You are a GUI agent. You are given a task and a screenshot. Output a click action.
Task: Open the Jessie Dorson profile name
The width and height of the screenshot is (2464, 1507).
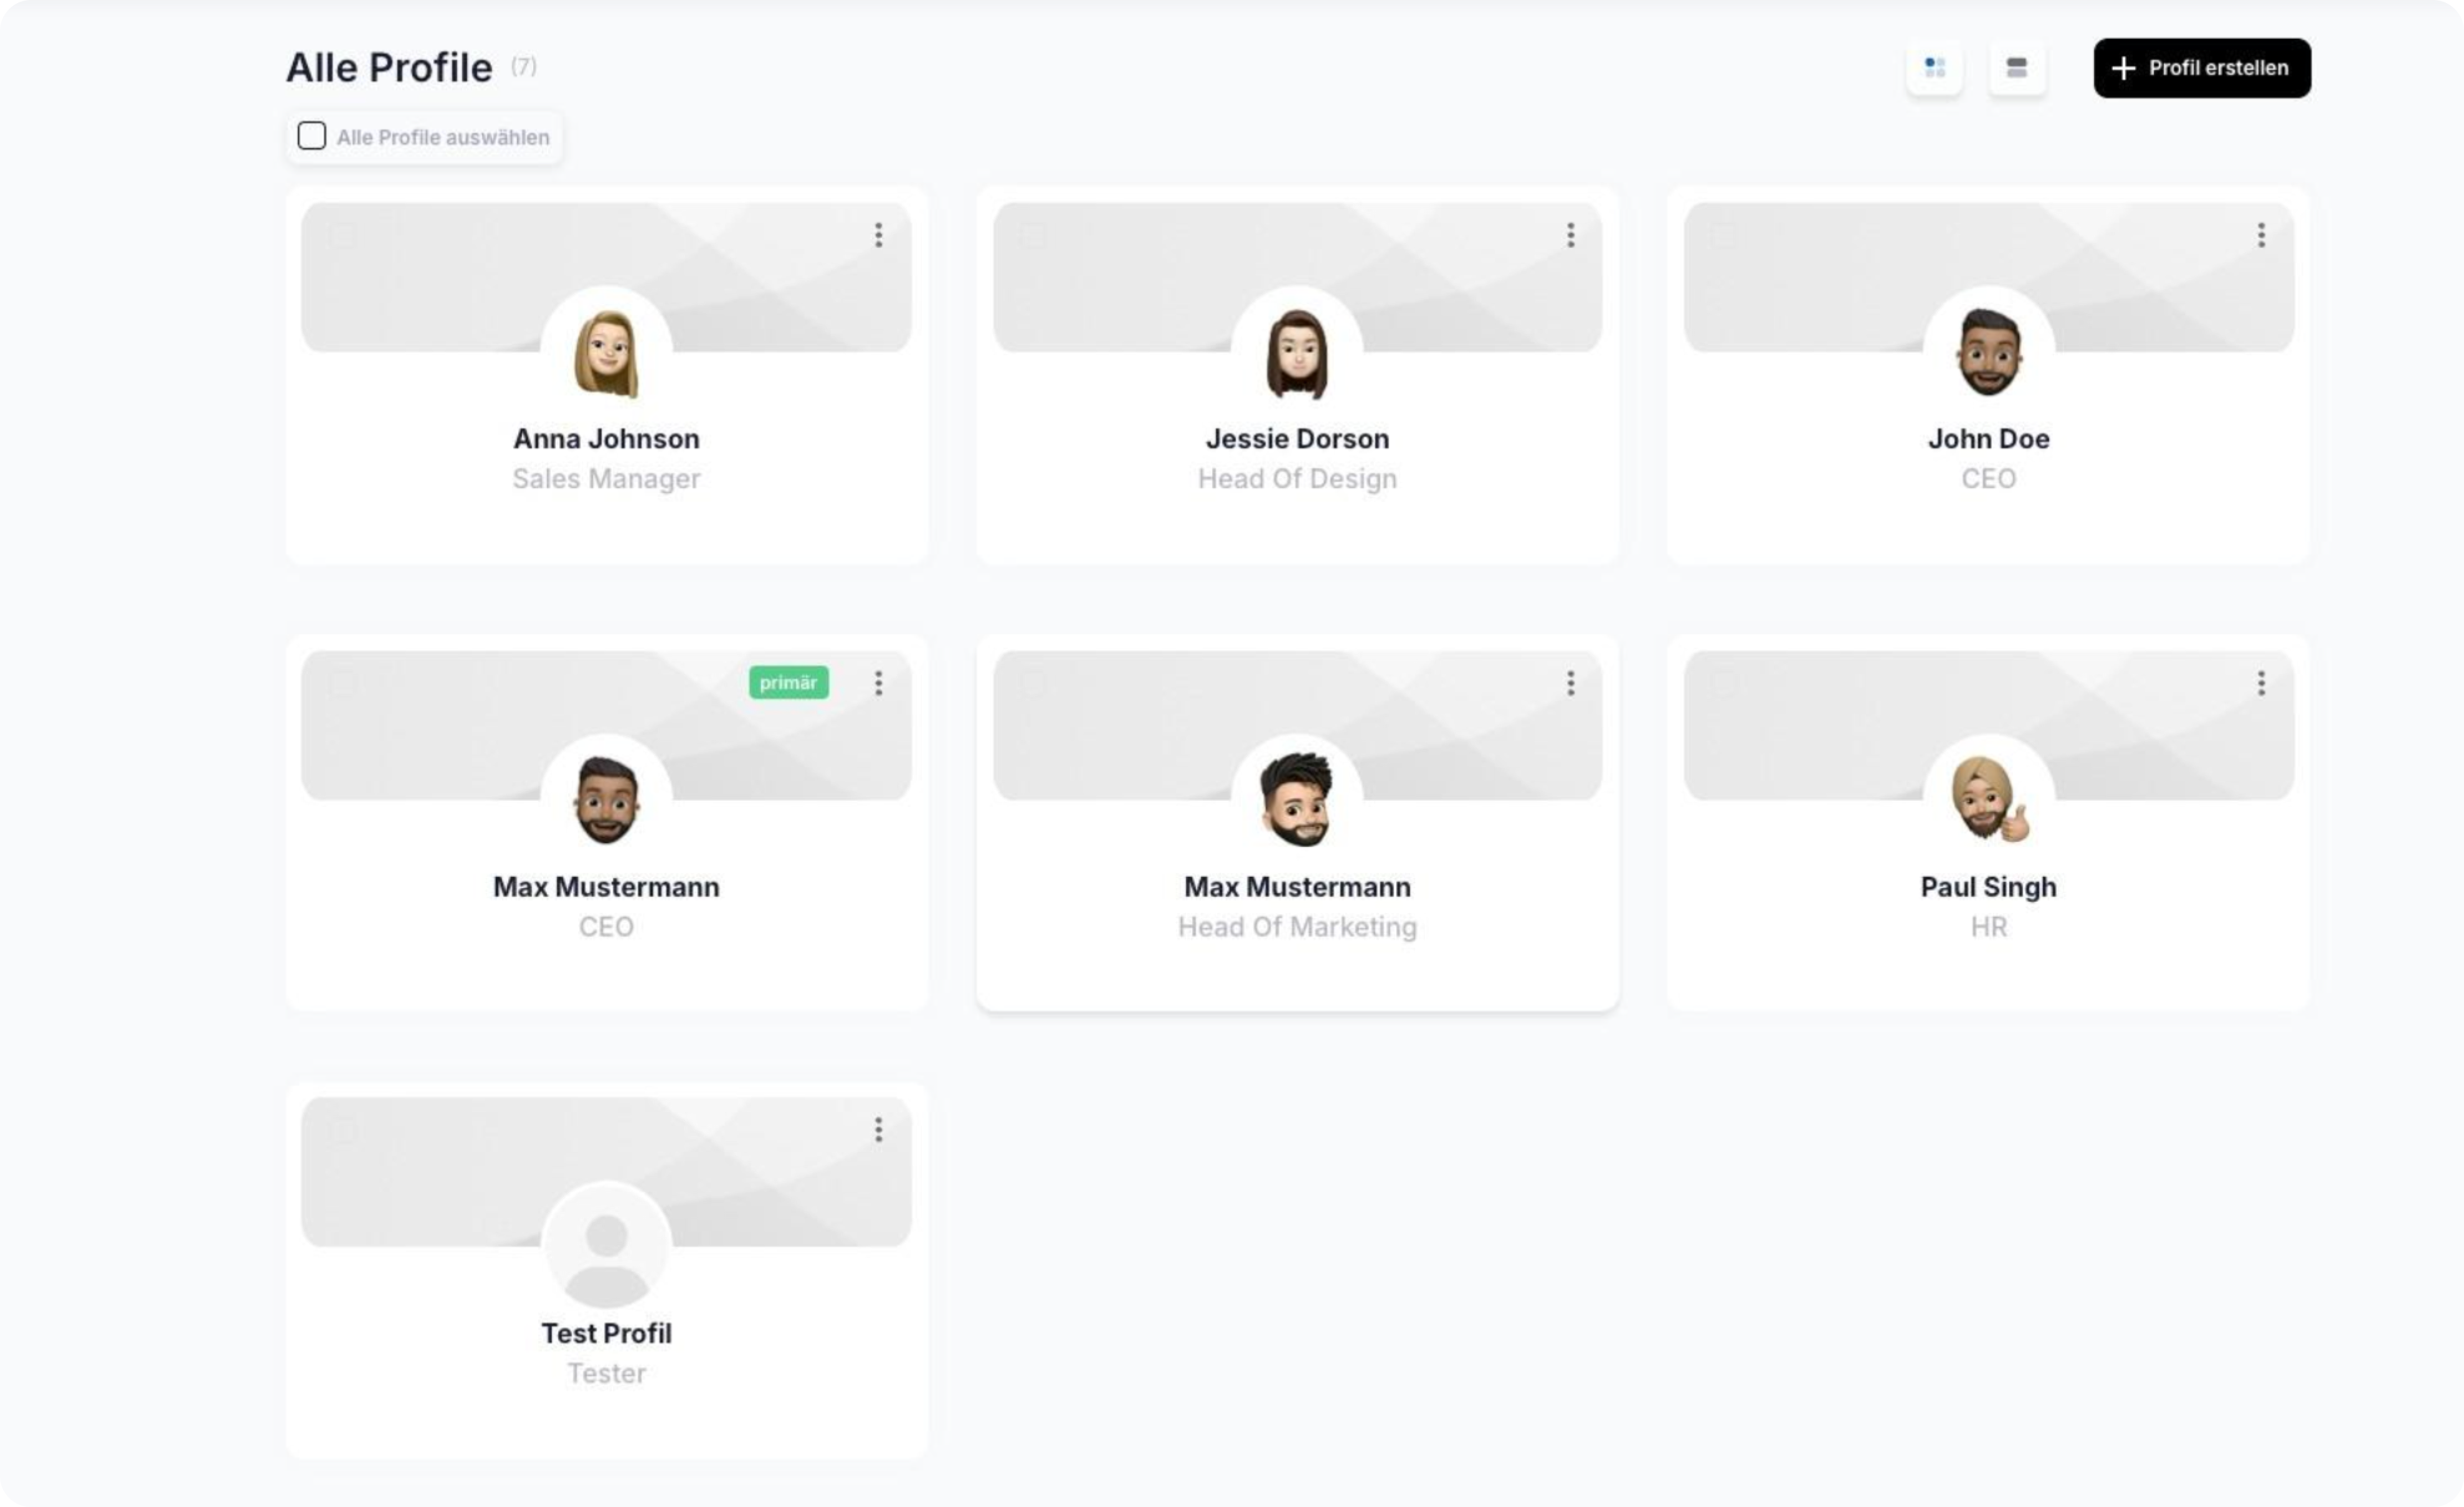1297,439
